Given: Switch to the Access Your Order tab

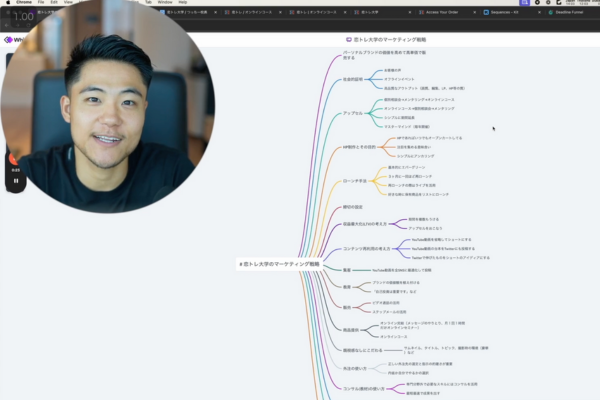Looking at the screenshot, I should (442, 12).
